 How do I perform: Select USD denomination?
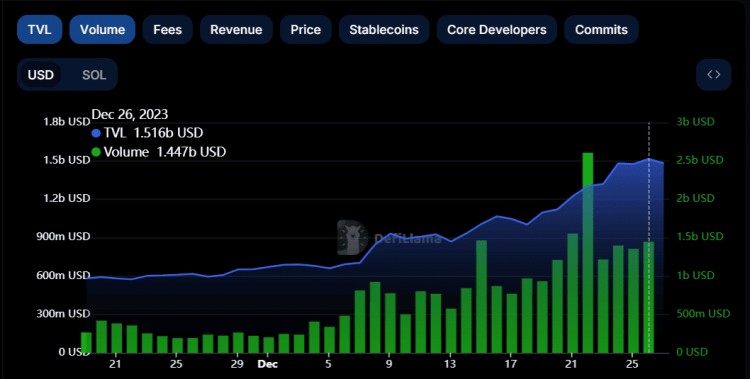point(41,75)
